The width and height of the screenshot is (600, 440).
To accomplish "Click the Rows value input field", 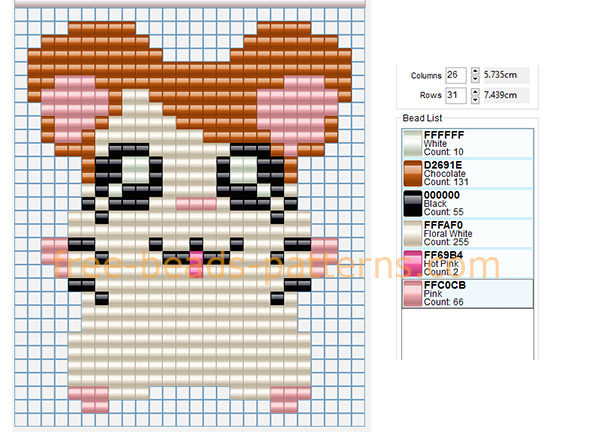I will coord(456,95).
